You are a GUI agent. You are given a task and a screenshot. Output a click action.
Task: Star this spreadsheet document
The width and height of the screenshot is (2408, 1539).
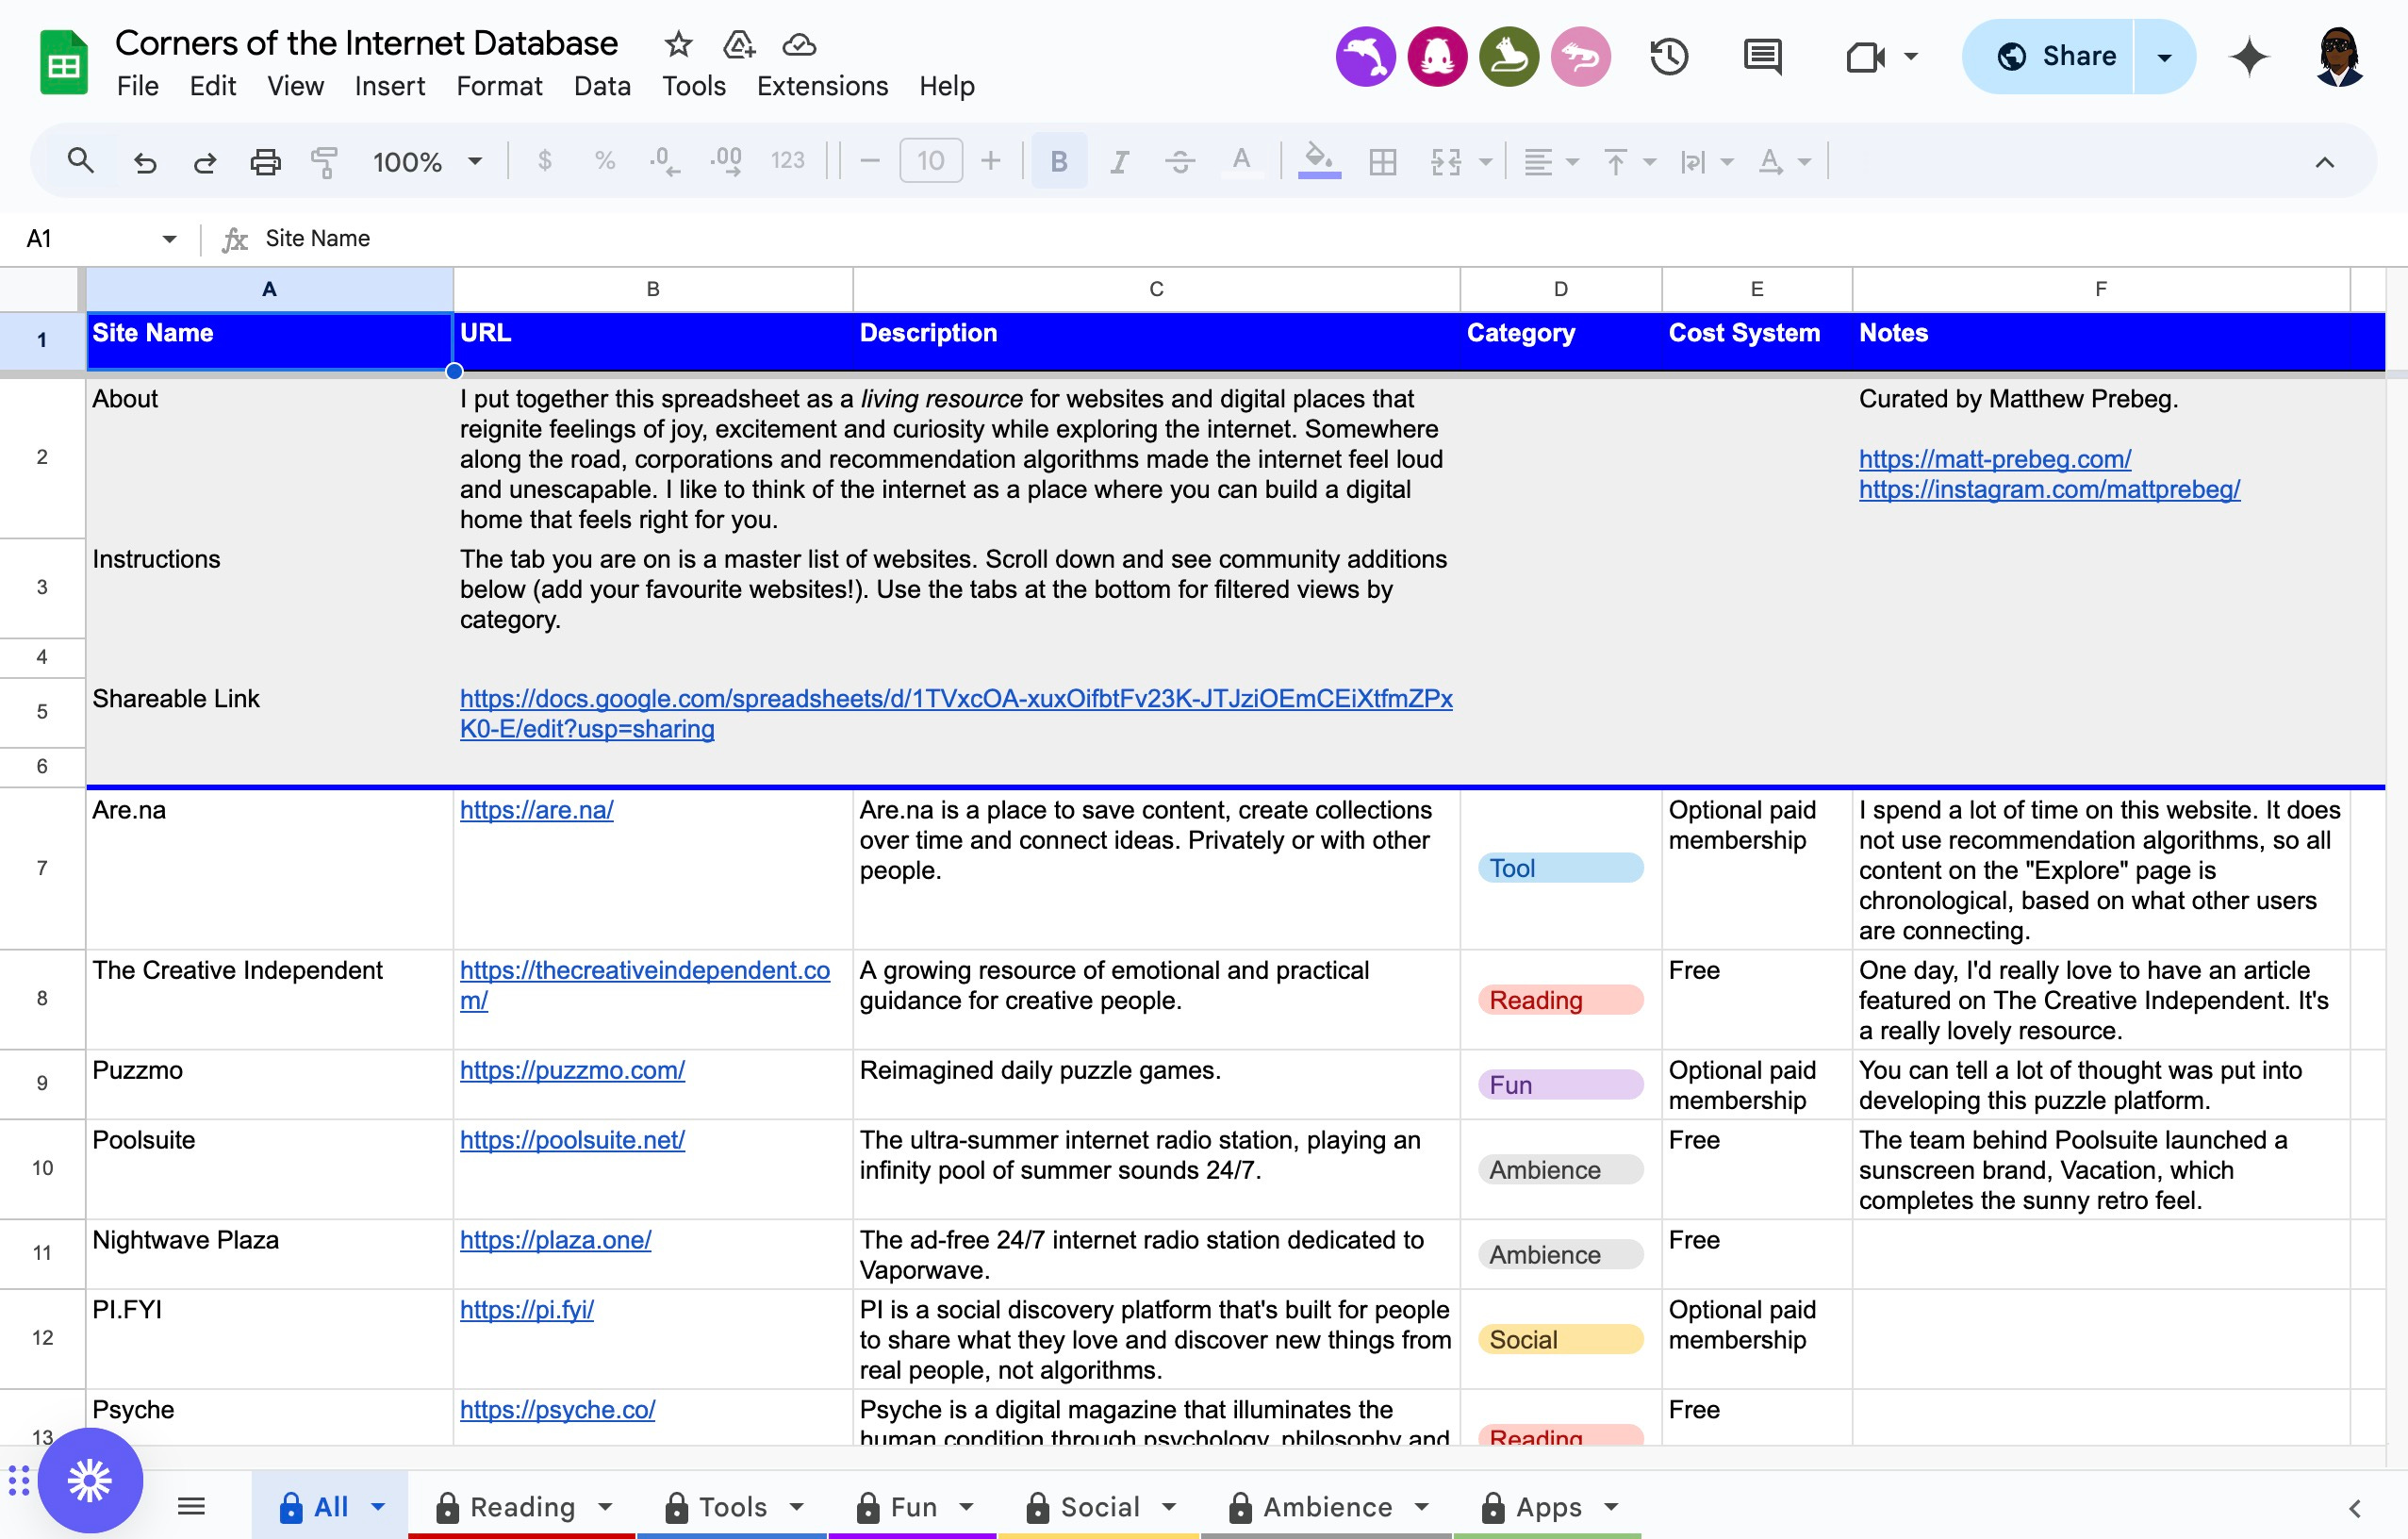pos(678,44)
